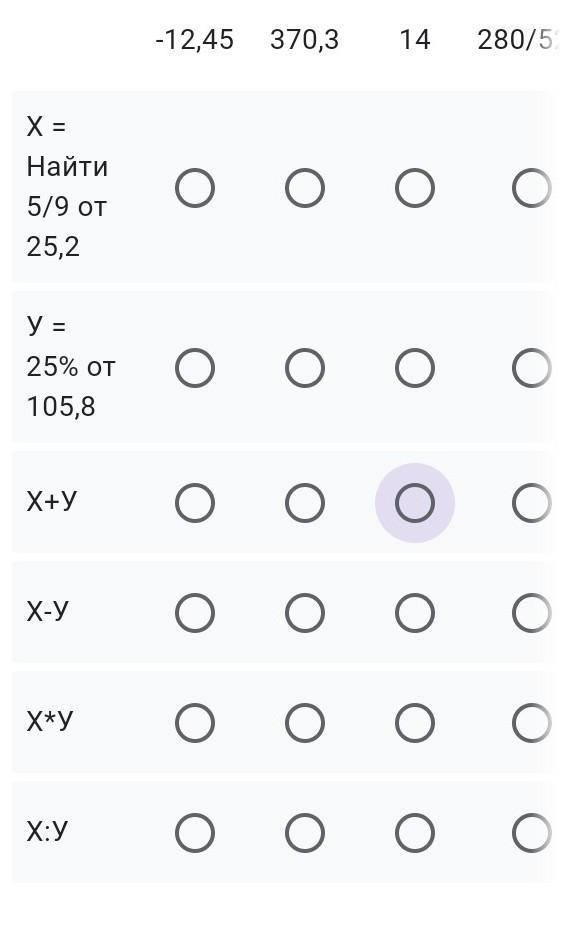The width and height of the screenshot is (576, 942).
Task: Select 14 in the X-У row
Action: click(x=414, y=613)
